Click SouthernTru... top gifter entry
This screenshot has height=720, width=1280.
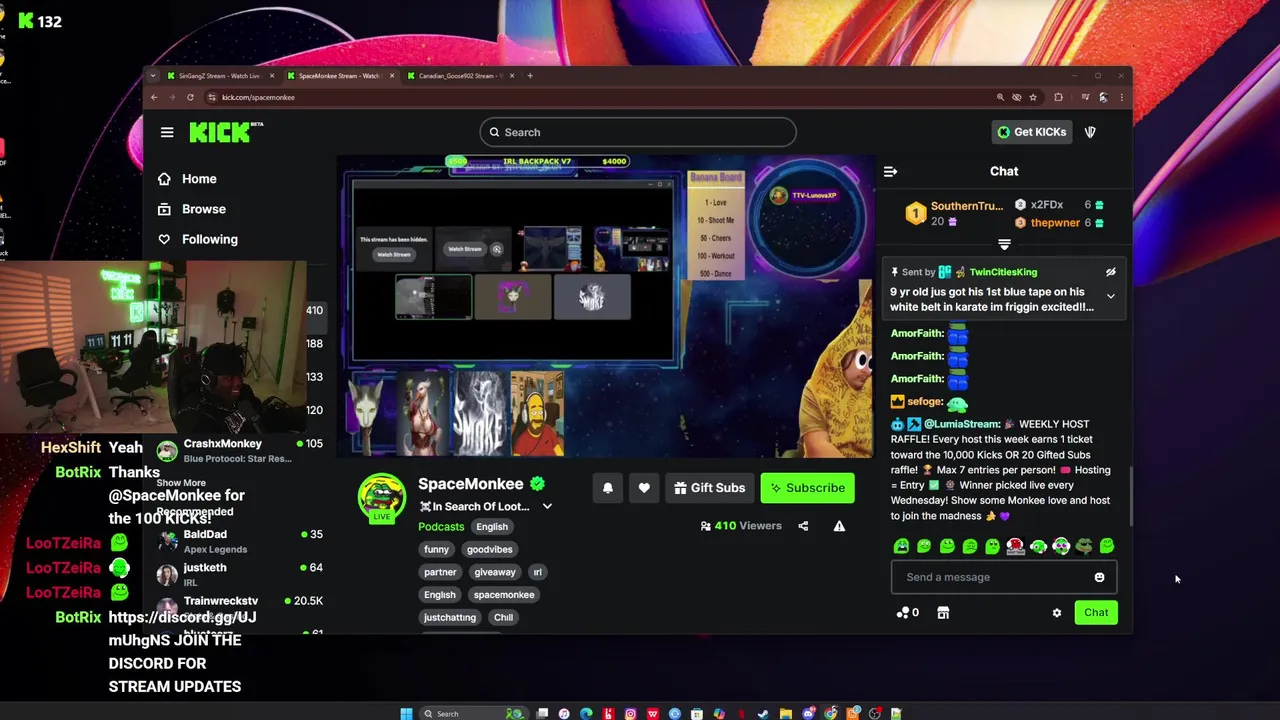(x=953, y=213)
